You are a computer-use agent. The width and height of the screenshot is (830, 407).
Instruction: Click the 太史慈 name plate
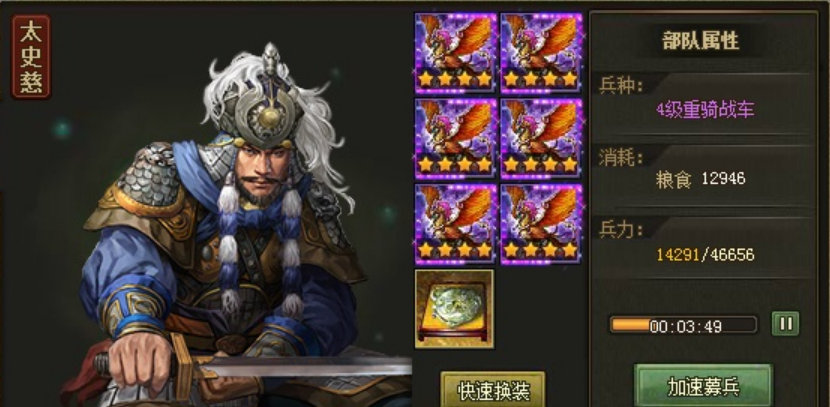(x=31, y=57)
